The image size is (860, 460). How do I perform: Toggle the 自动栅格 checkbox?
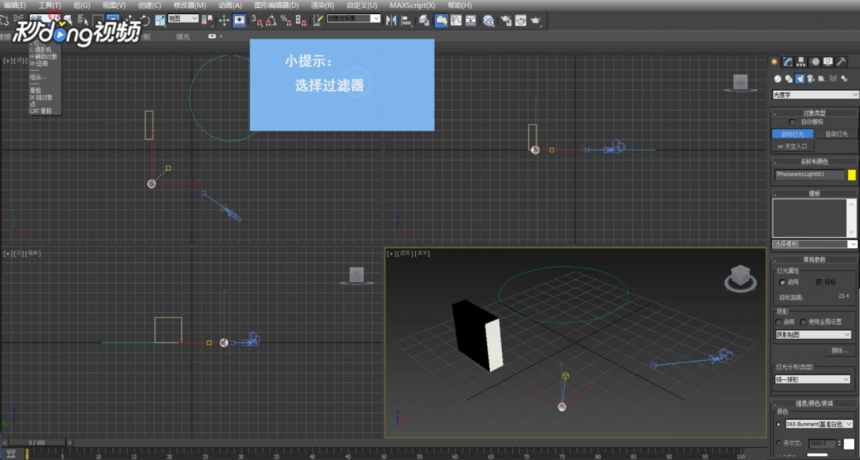(x=791, y=122)
